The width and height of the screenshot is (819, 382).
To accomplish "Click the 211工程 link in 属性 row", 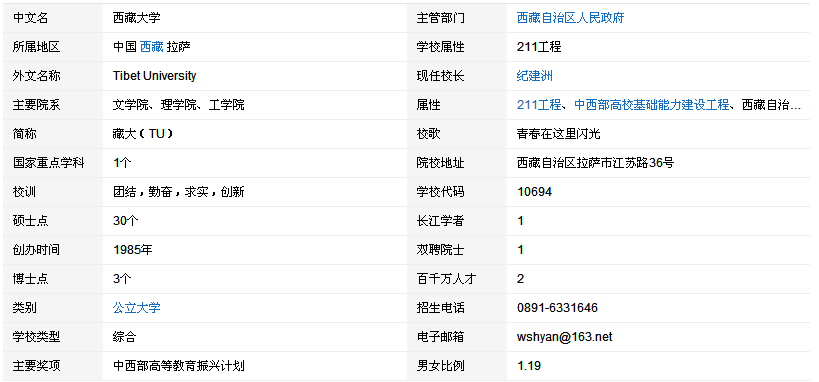I will (x=539, y=105).
